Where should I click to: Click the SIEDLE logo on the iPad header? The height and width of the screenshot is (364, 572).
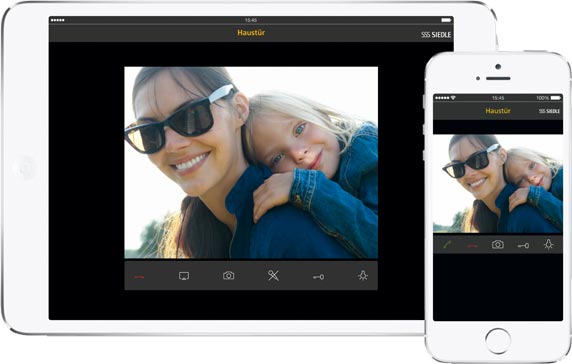pyautogui.click(x=436, y=35)
